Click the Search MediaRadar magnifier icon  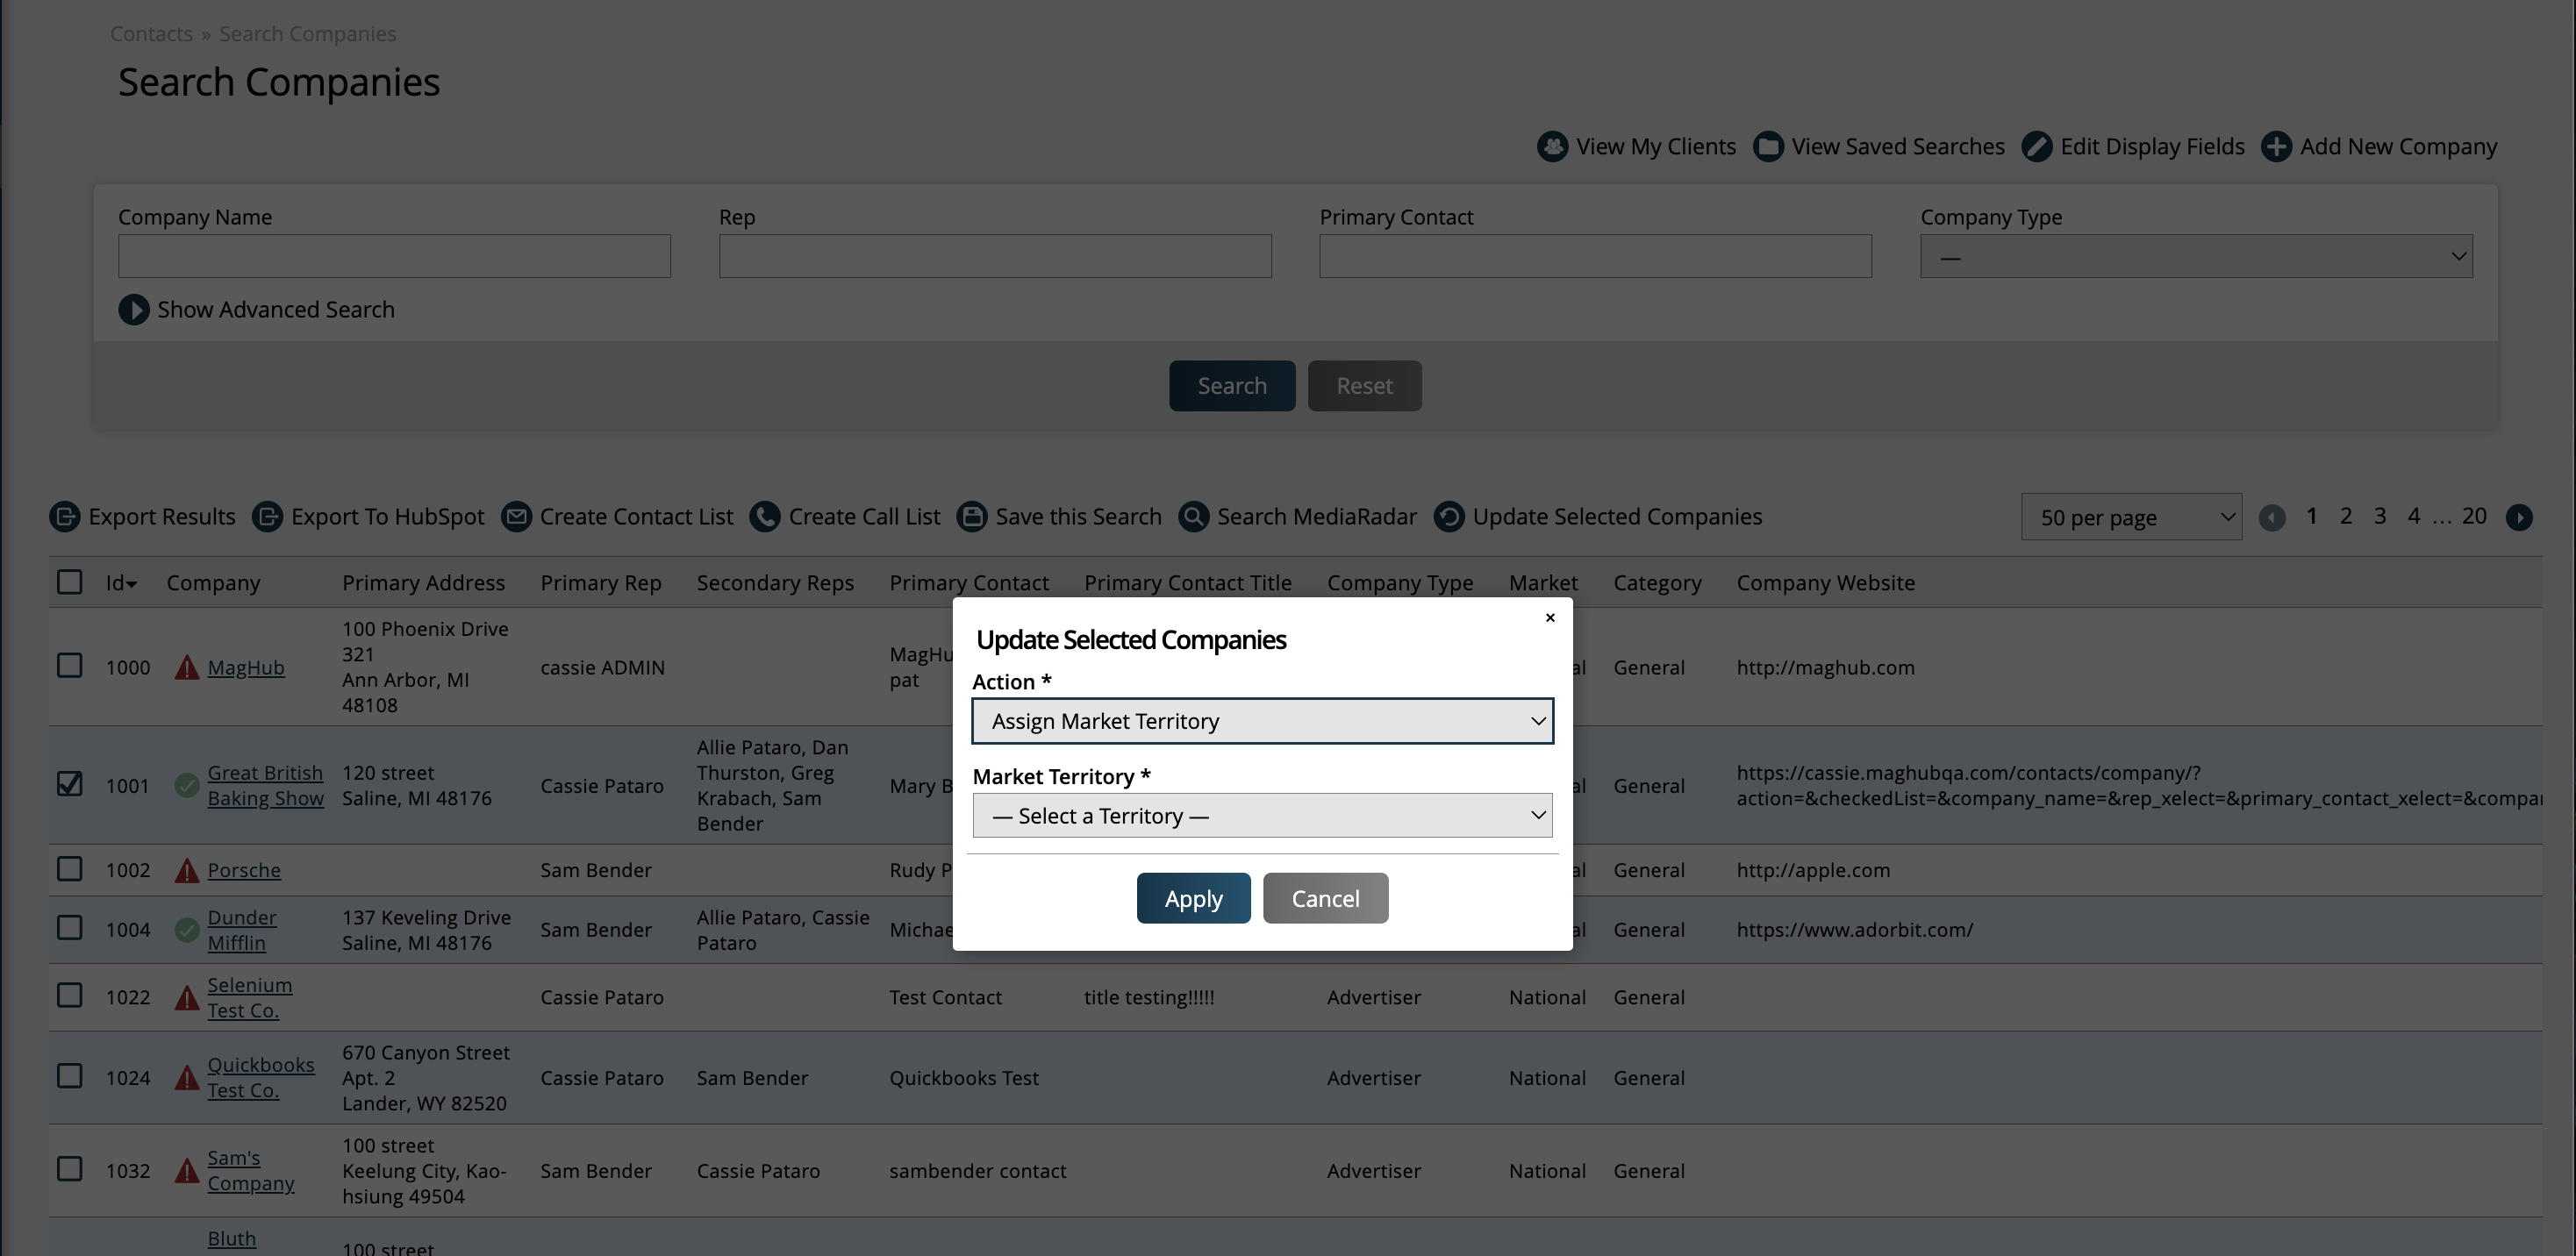[x=1194, y=516]
